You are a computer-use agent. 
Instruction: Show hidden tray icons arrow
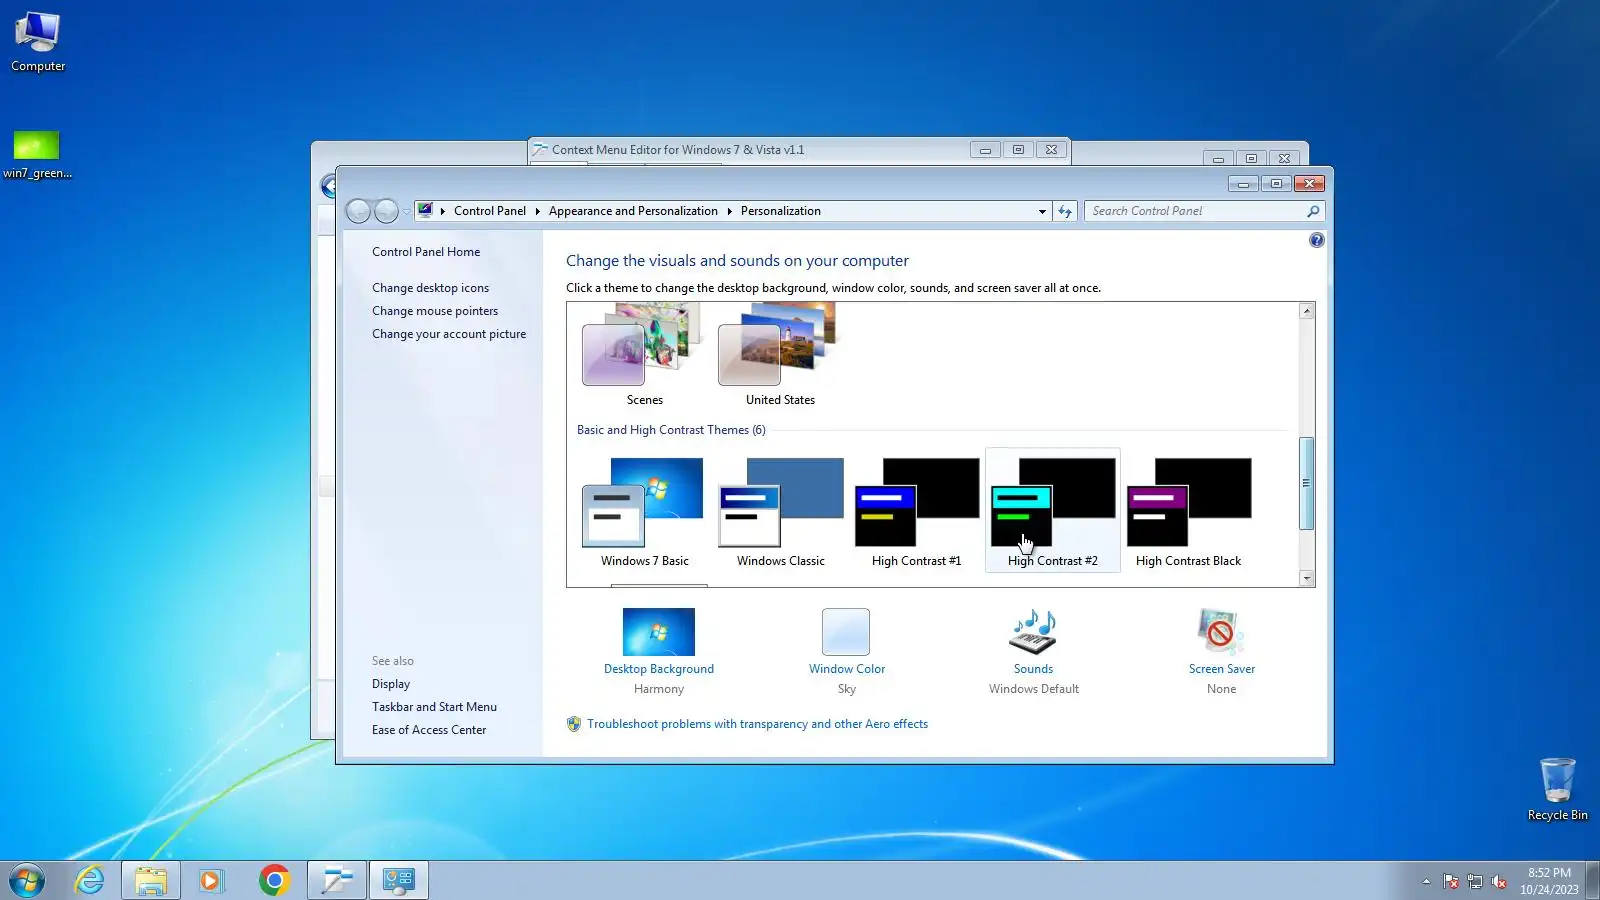point(1426,881)
